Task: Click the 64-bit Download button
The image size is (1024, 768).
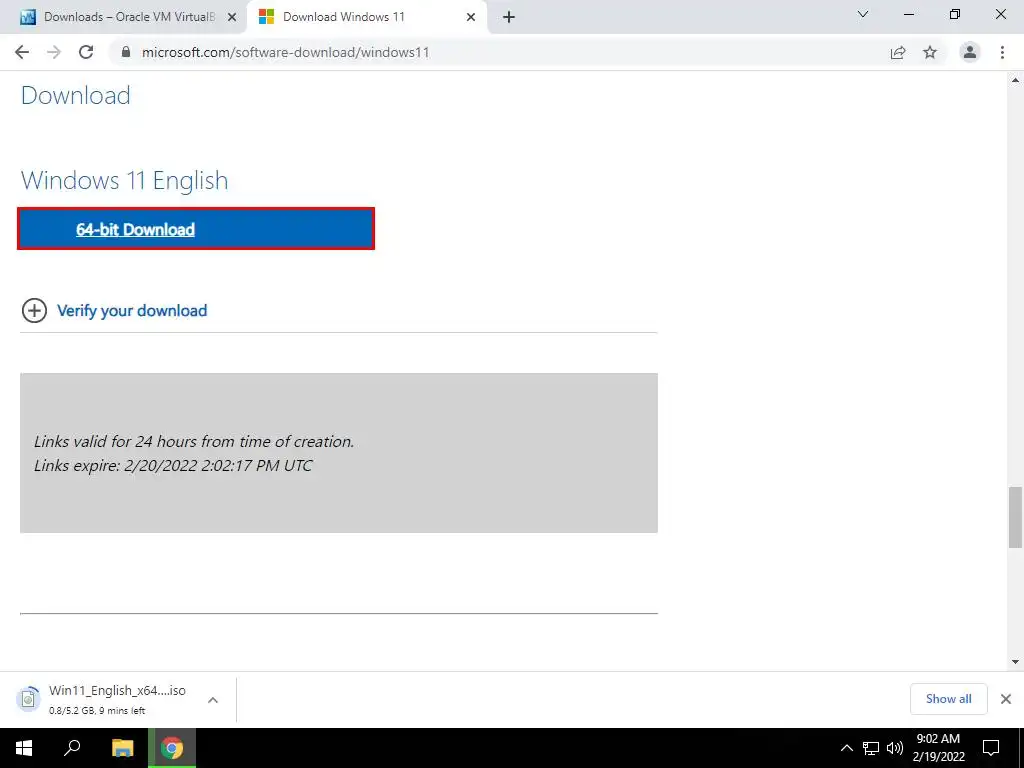Action: click(x=196, y=229)
